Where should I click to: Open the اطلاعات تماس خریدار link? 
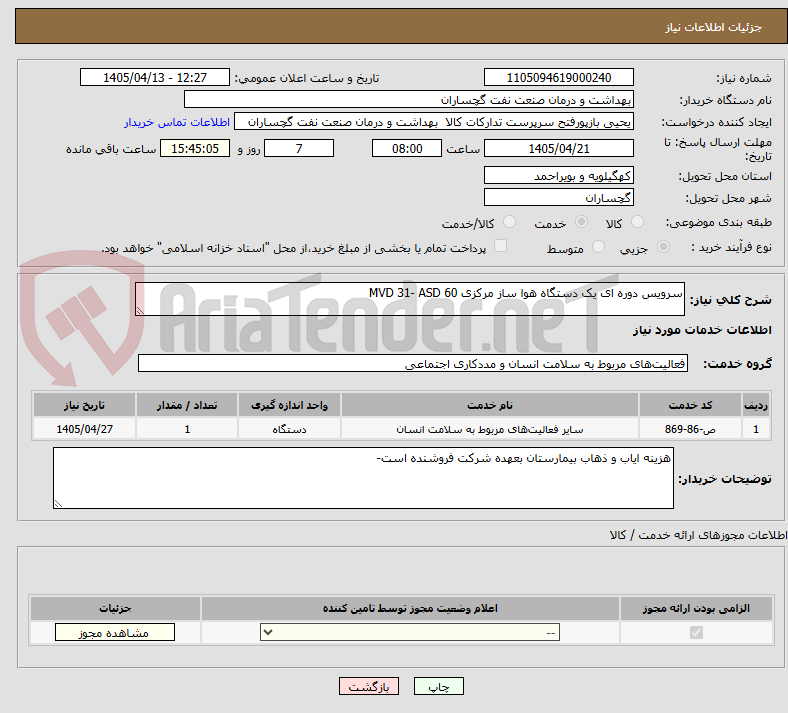click(177, 122)
